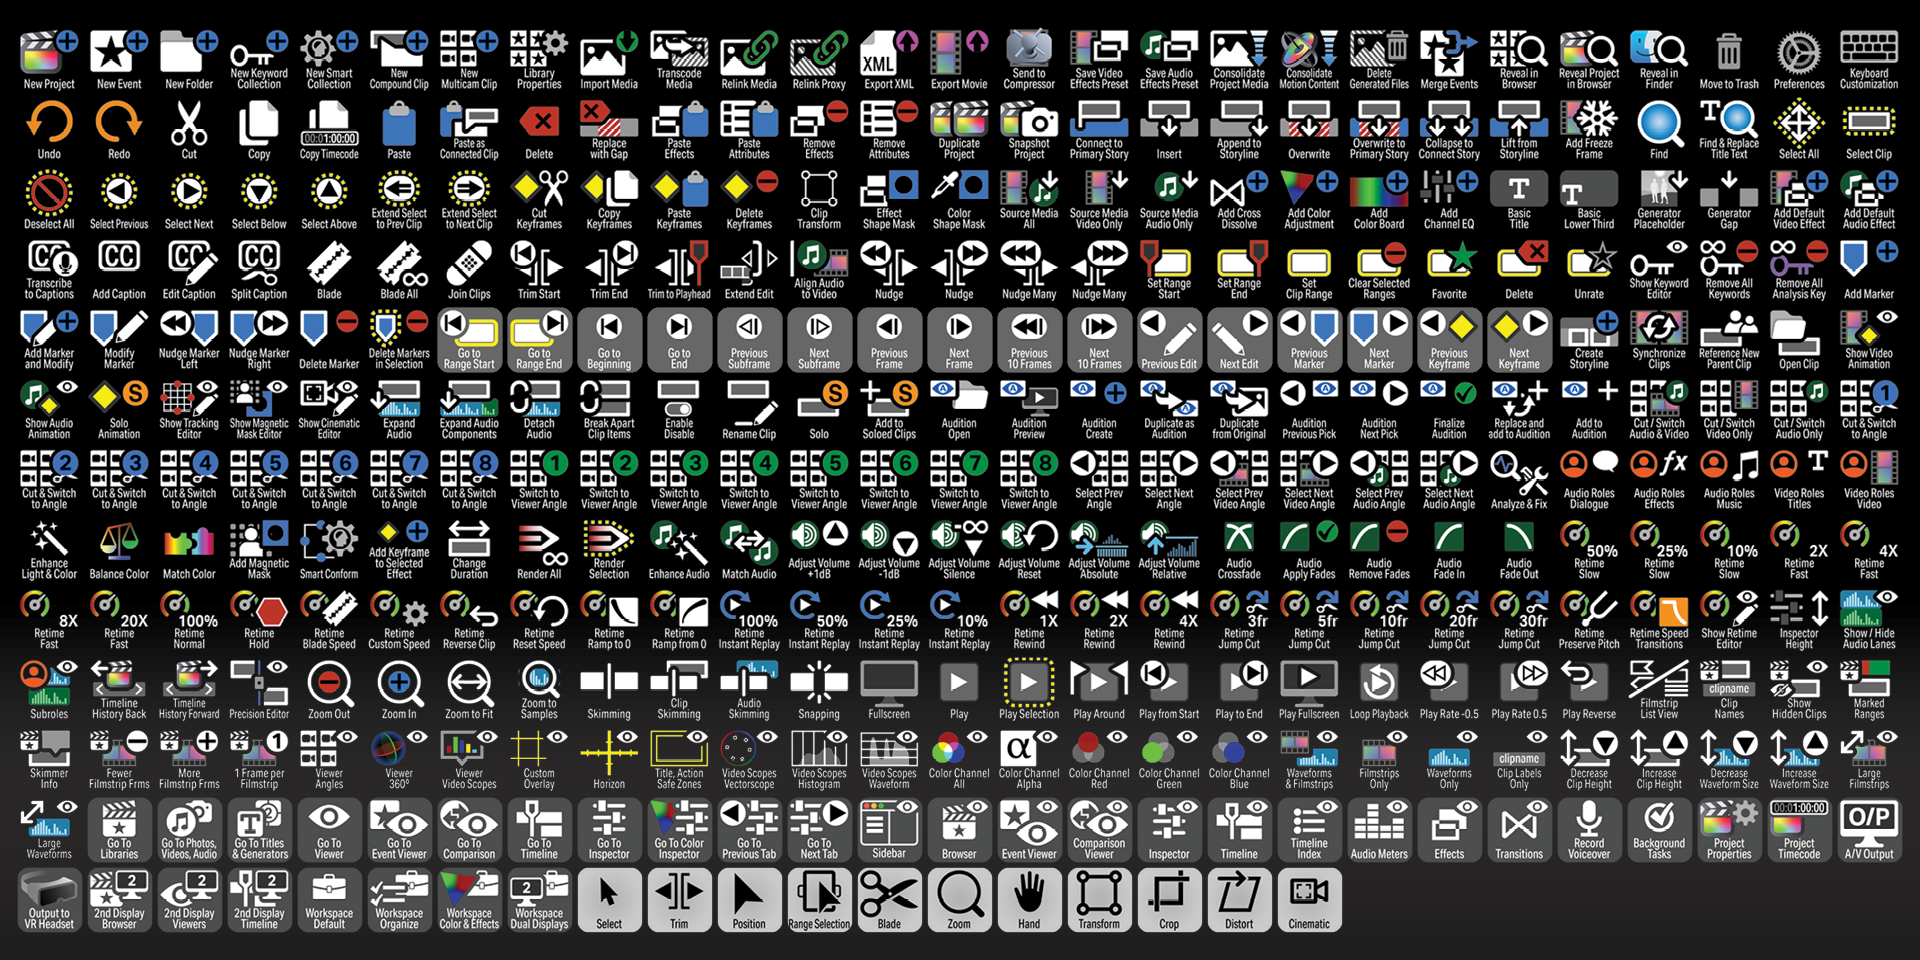Select Paste as Connected Clip

[x=469, y=130]
